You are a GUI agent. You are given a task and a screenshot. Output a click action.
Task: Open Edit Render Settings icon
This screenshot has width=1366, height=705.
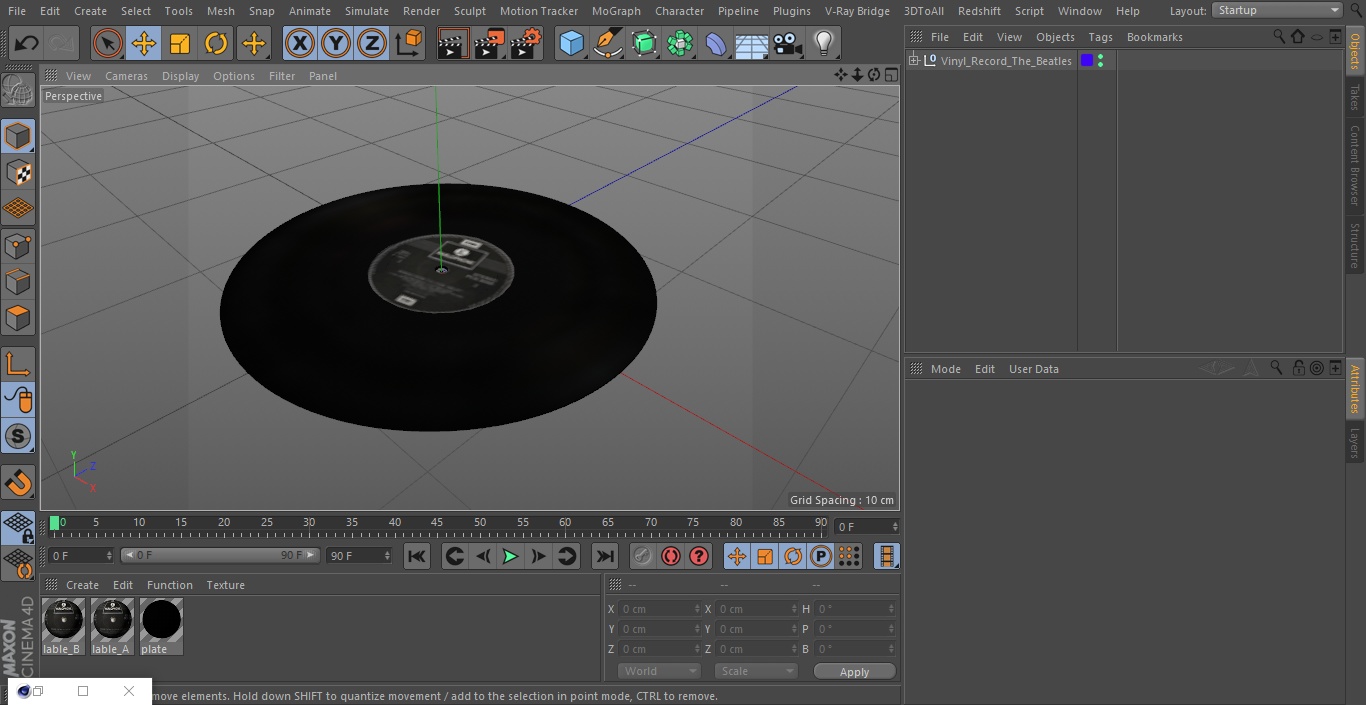pyautogui.click(x=526, y=44)
